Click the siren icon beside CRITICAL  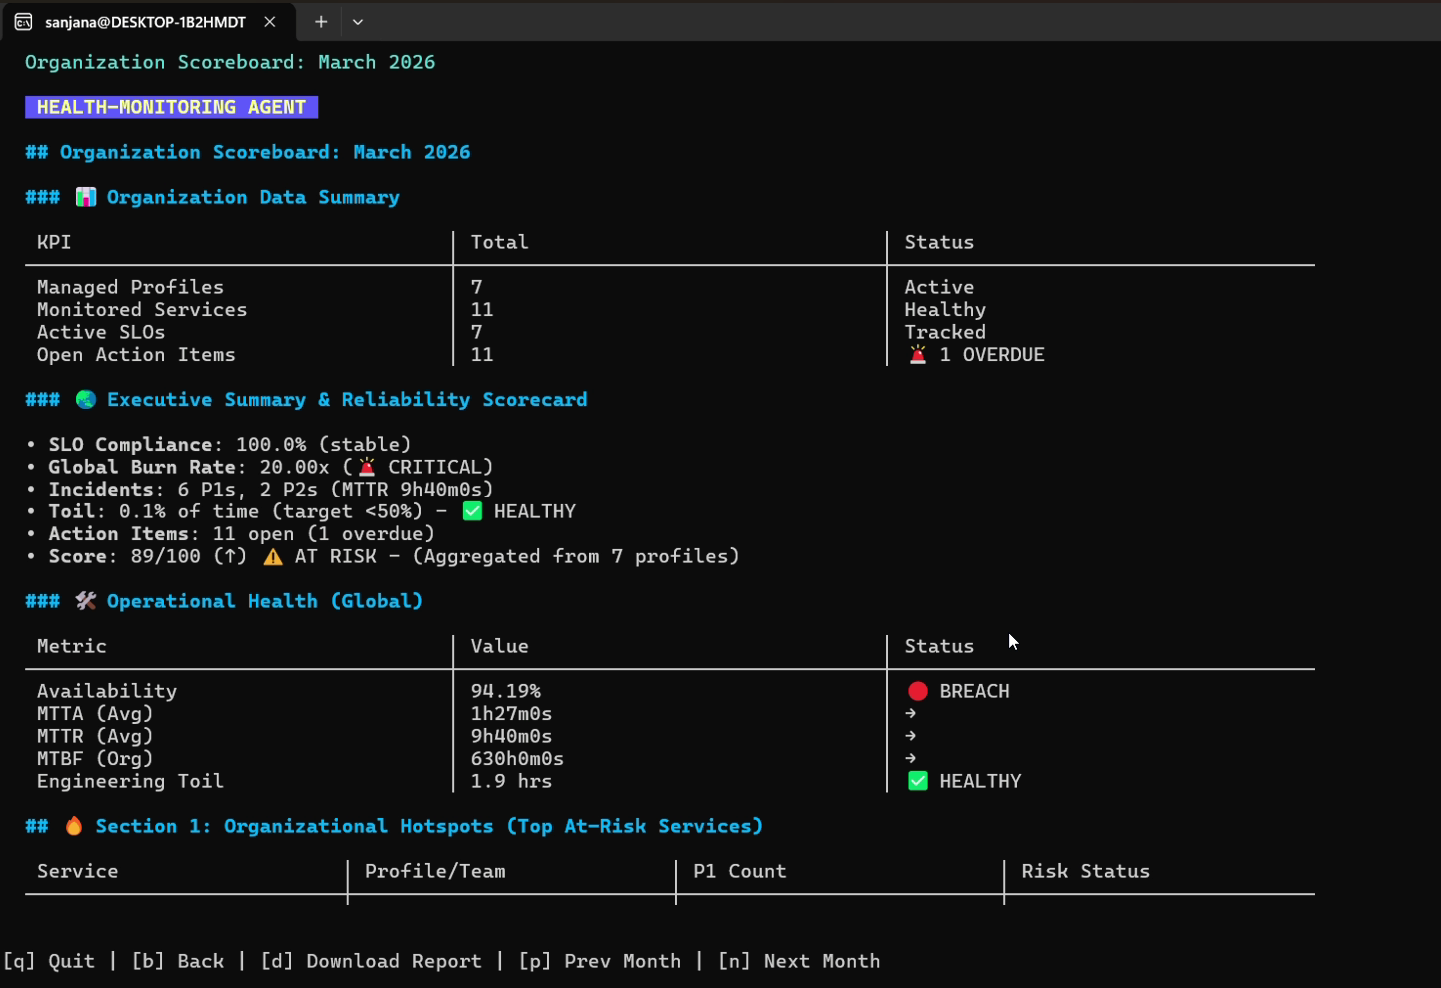click(x=367, y=467)
